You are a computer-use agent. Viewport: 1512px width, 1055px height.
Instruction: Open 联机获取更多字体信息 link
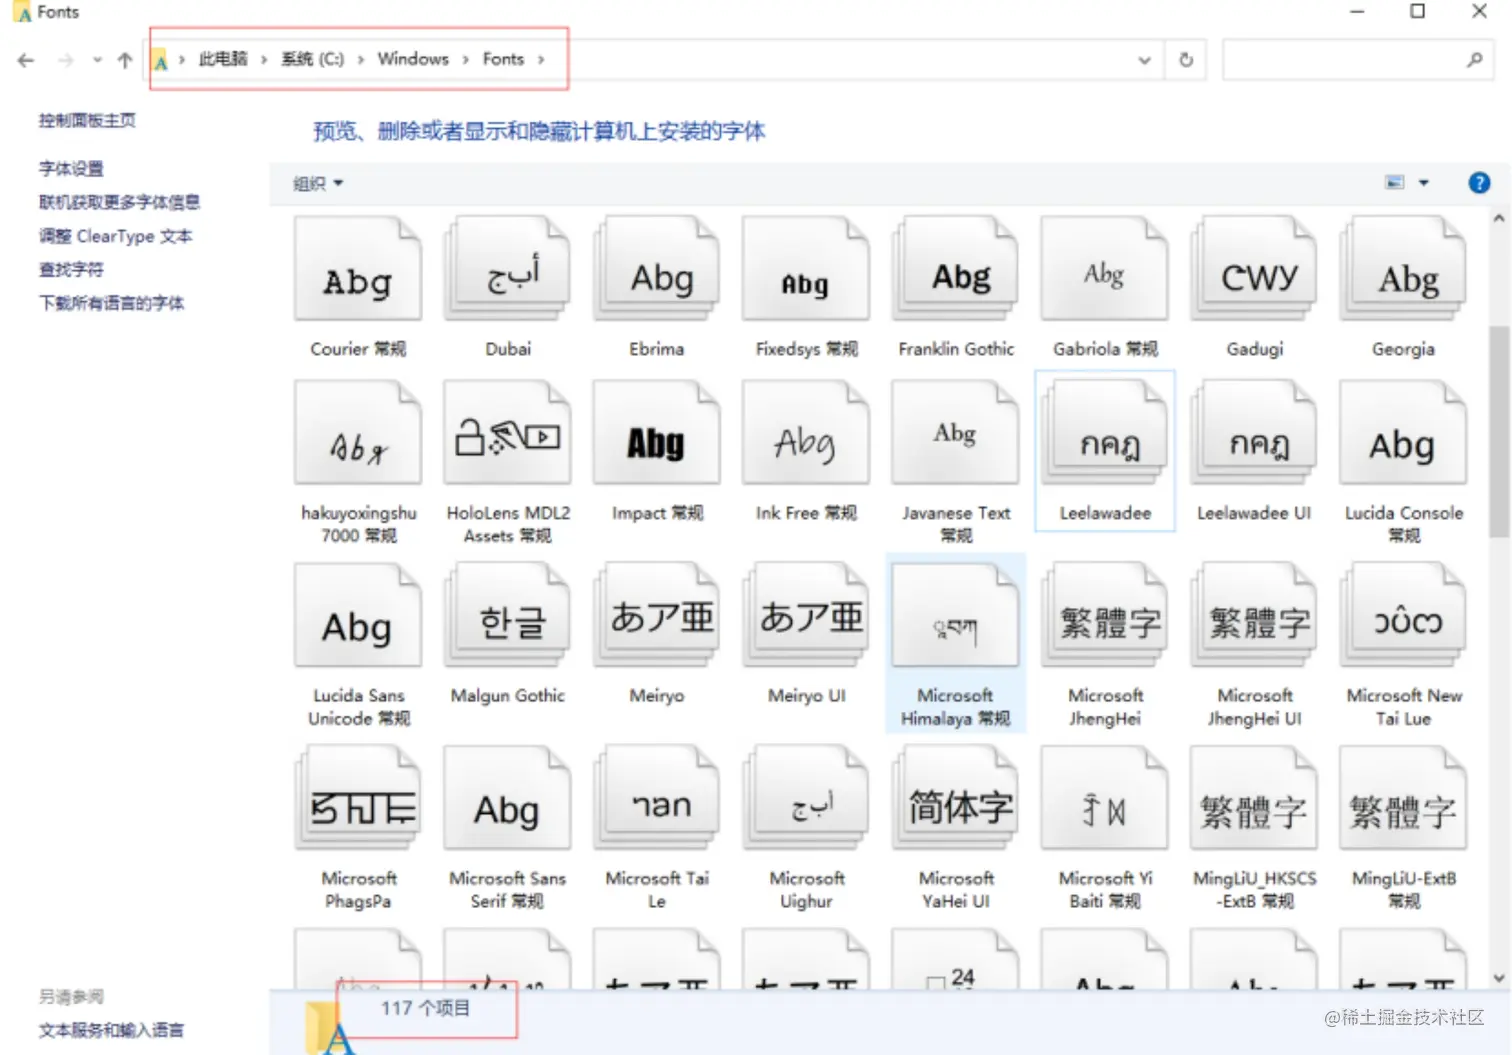click(119, 202)
